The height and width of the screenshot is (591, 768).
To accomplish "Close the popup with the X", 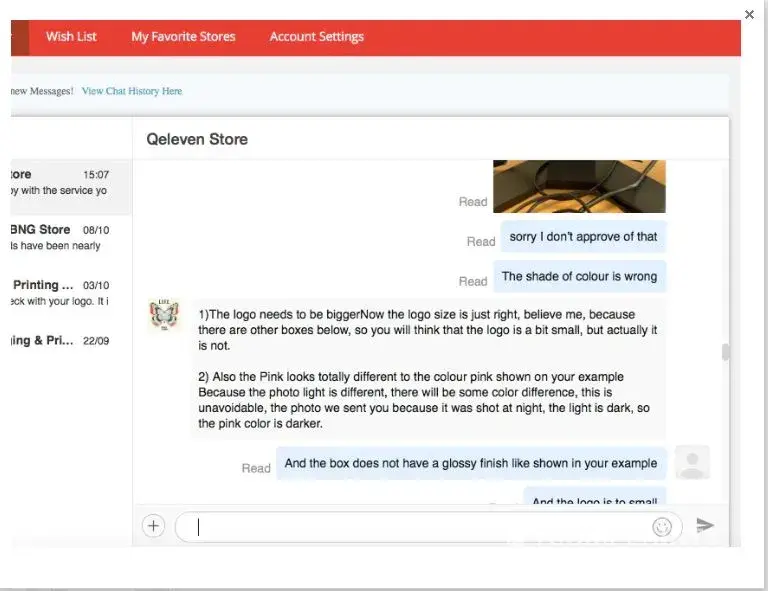I will (x=750, y=15).
